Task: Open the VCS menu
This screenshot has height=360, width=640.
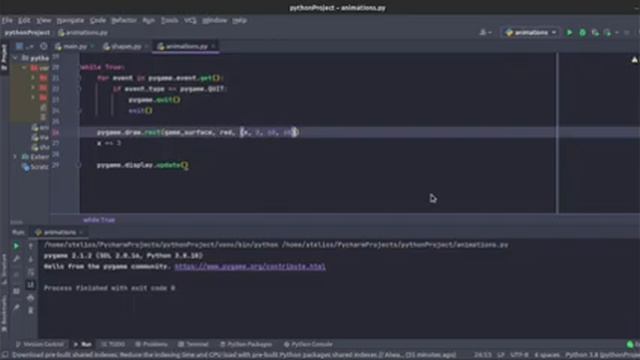Action: pos(190,20)
